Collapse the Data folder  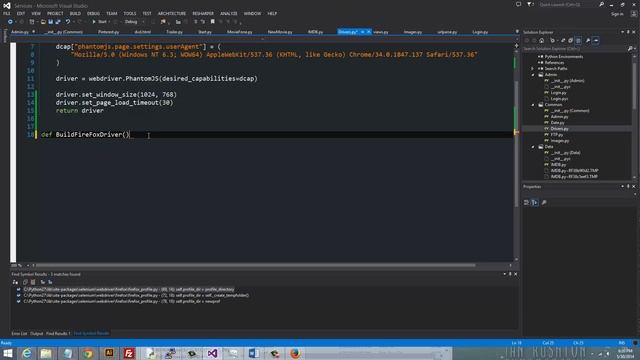click(533, 147)
